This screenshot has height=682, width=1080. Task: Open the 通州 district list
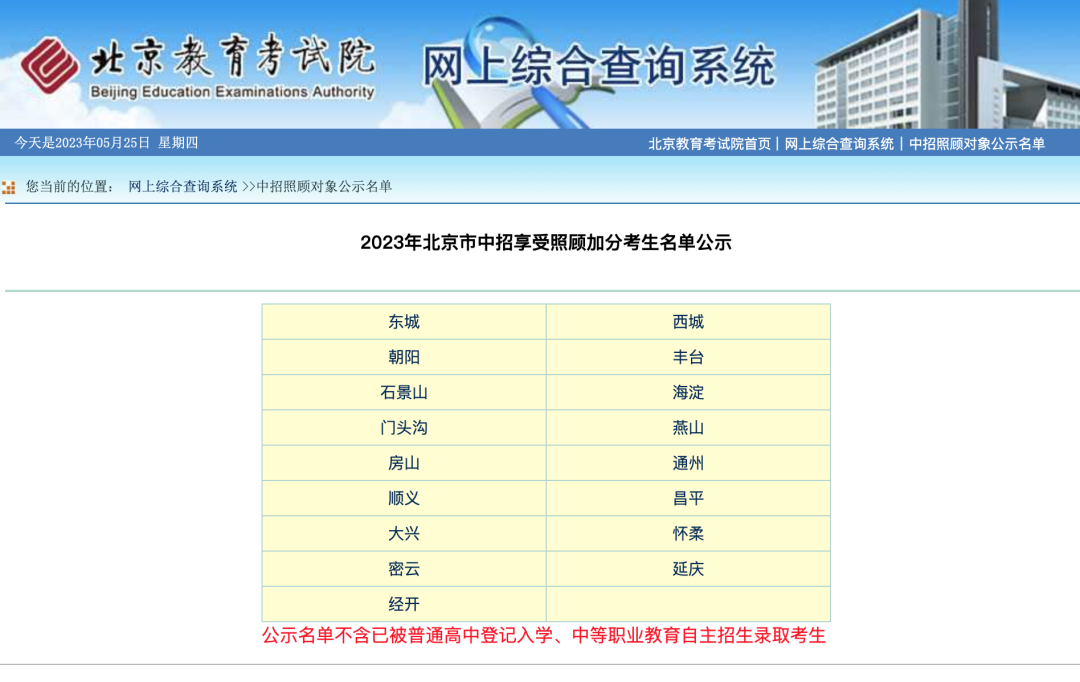[688, 463]
